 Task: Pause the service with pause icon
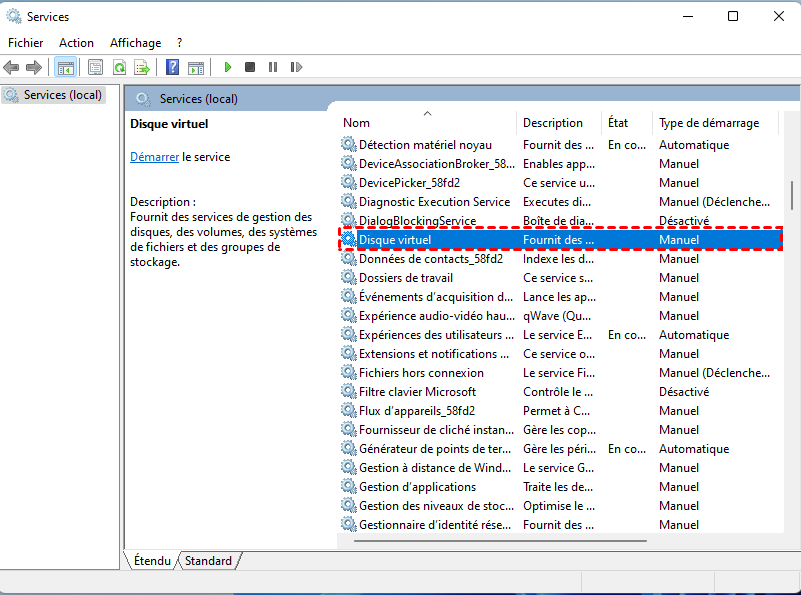[273, 67]
